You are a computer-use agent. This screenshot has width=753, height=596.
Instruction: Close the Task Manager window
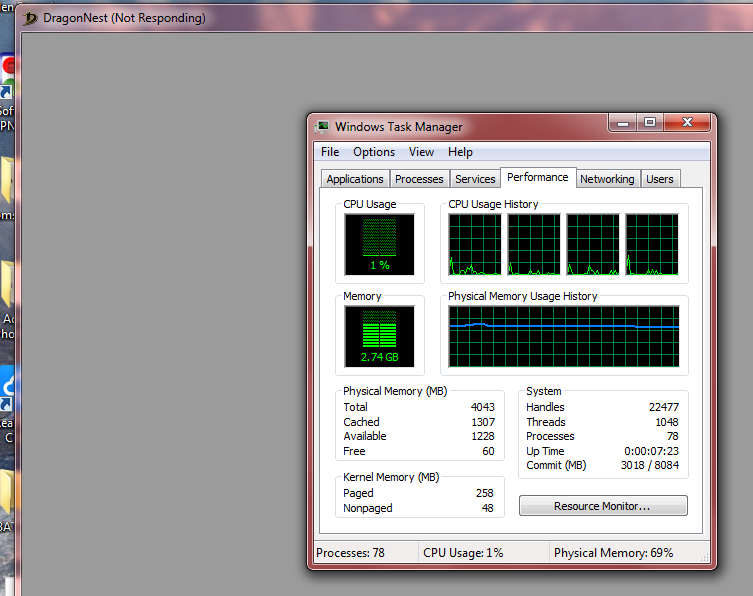tap(687, 123)
